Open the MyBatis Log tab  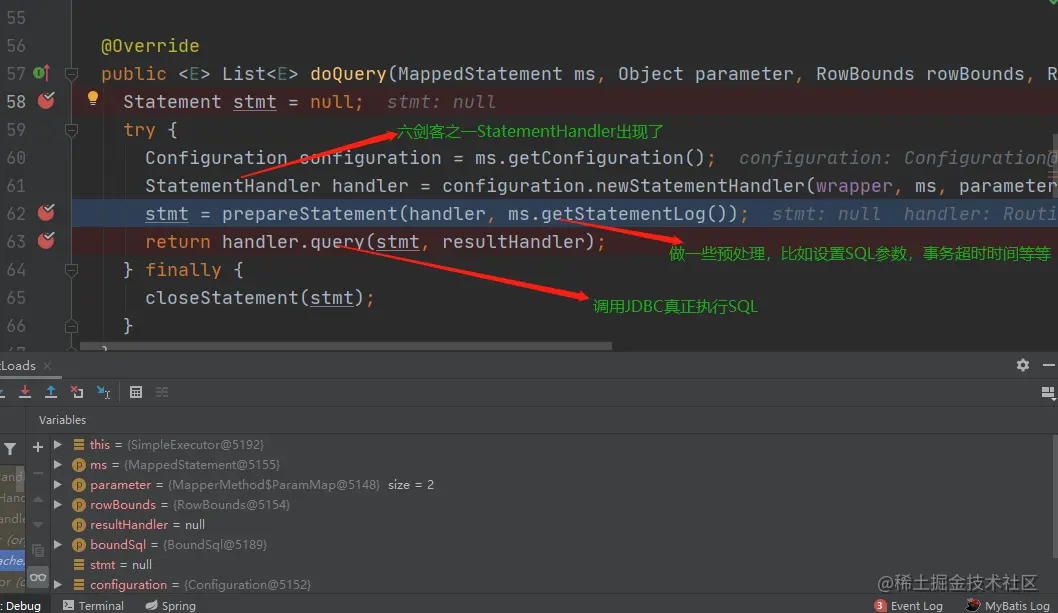[1008, 606]
